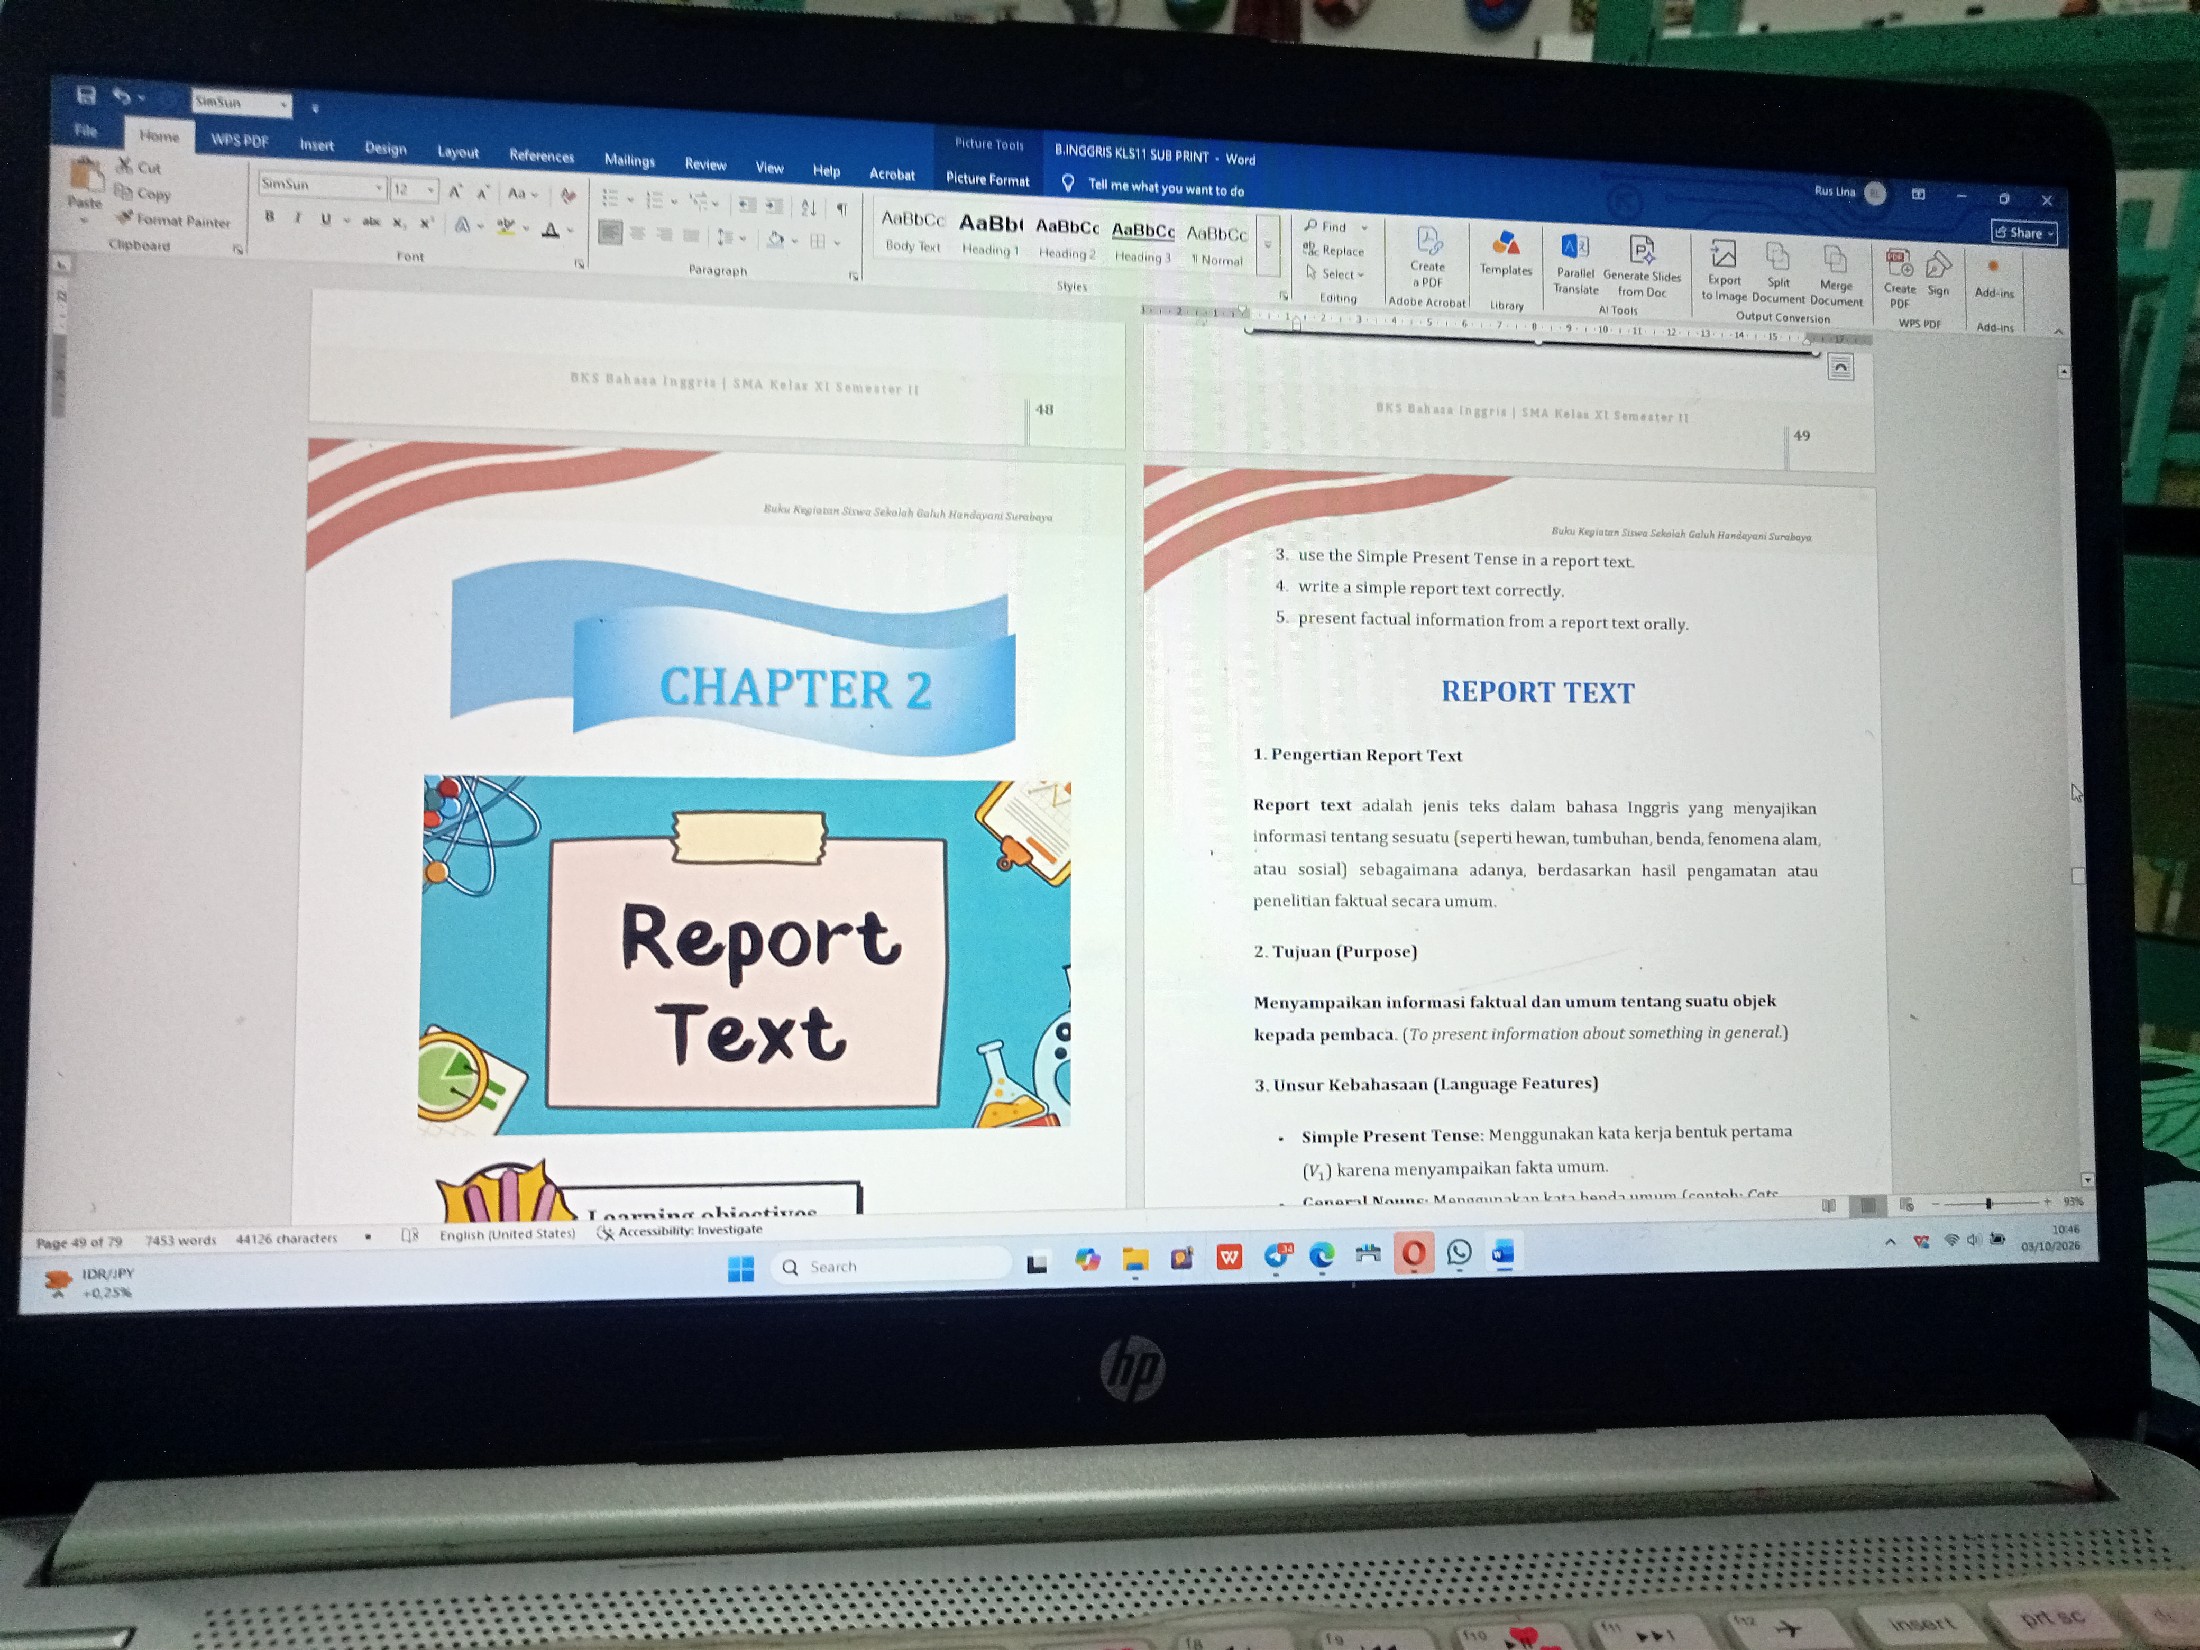The width and height of the screenshot is (2200, 1650).
Task: Toggle Italic formatting
Action: pos(297,218)
